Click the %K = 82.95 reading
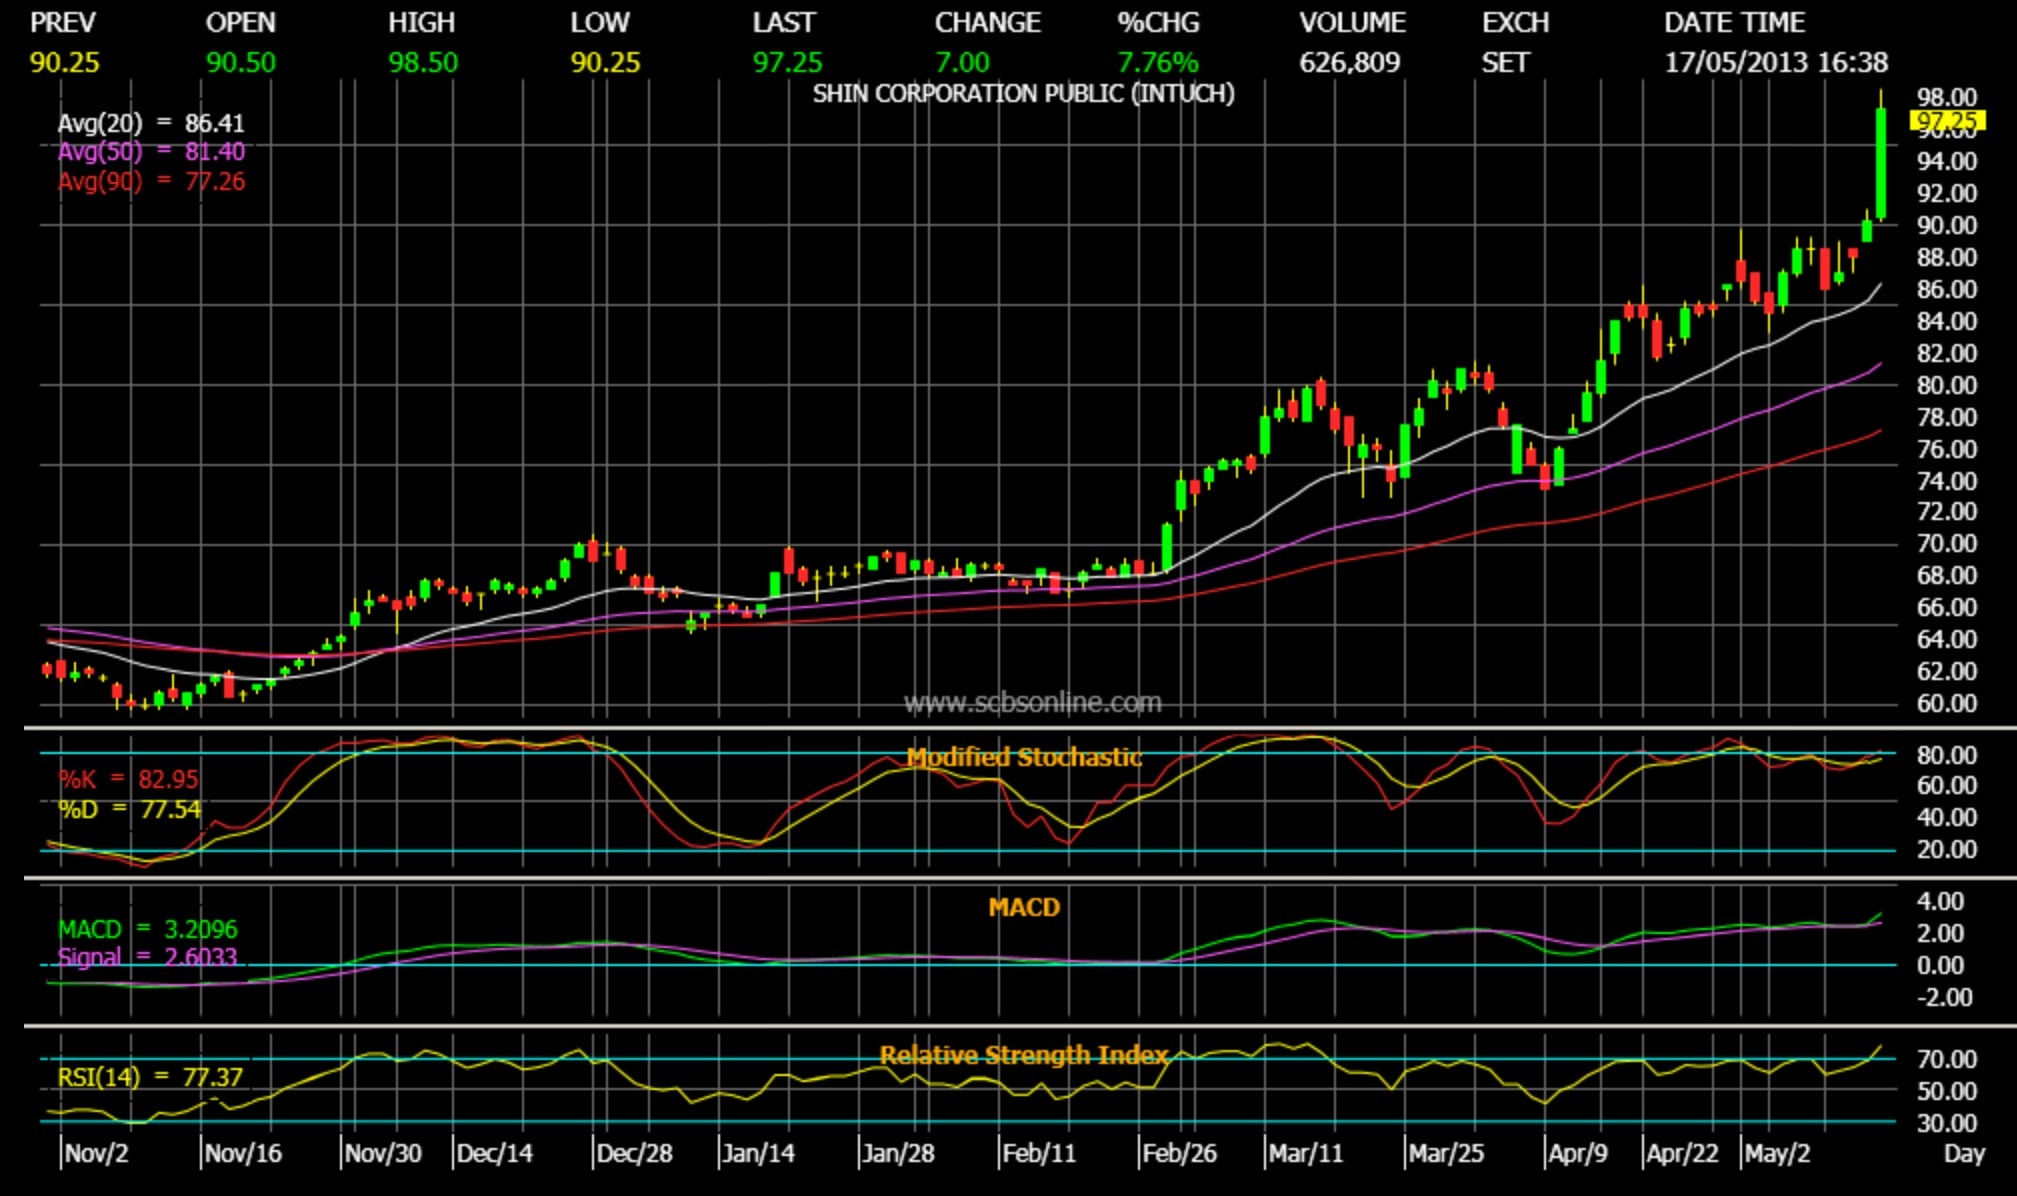Viewport: 2017px width, 1196px height. pyautogui.click(x=128, y=779)
